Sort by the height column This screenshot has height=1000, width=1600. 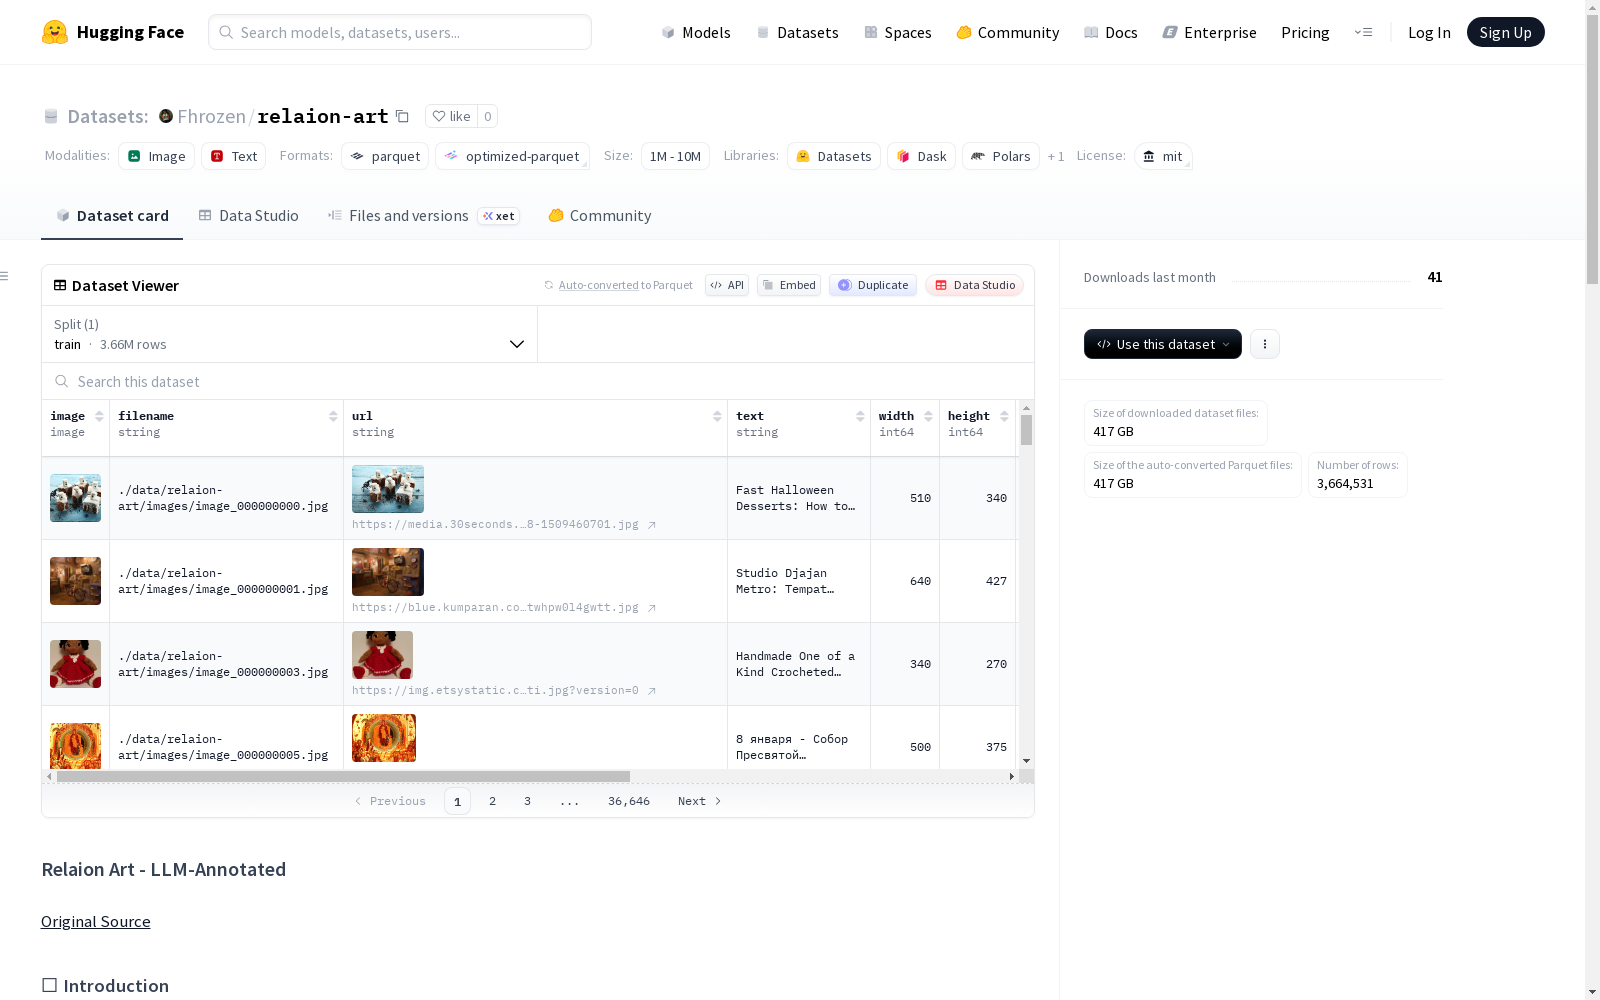[x=1004, y=416]
